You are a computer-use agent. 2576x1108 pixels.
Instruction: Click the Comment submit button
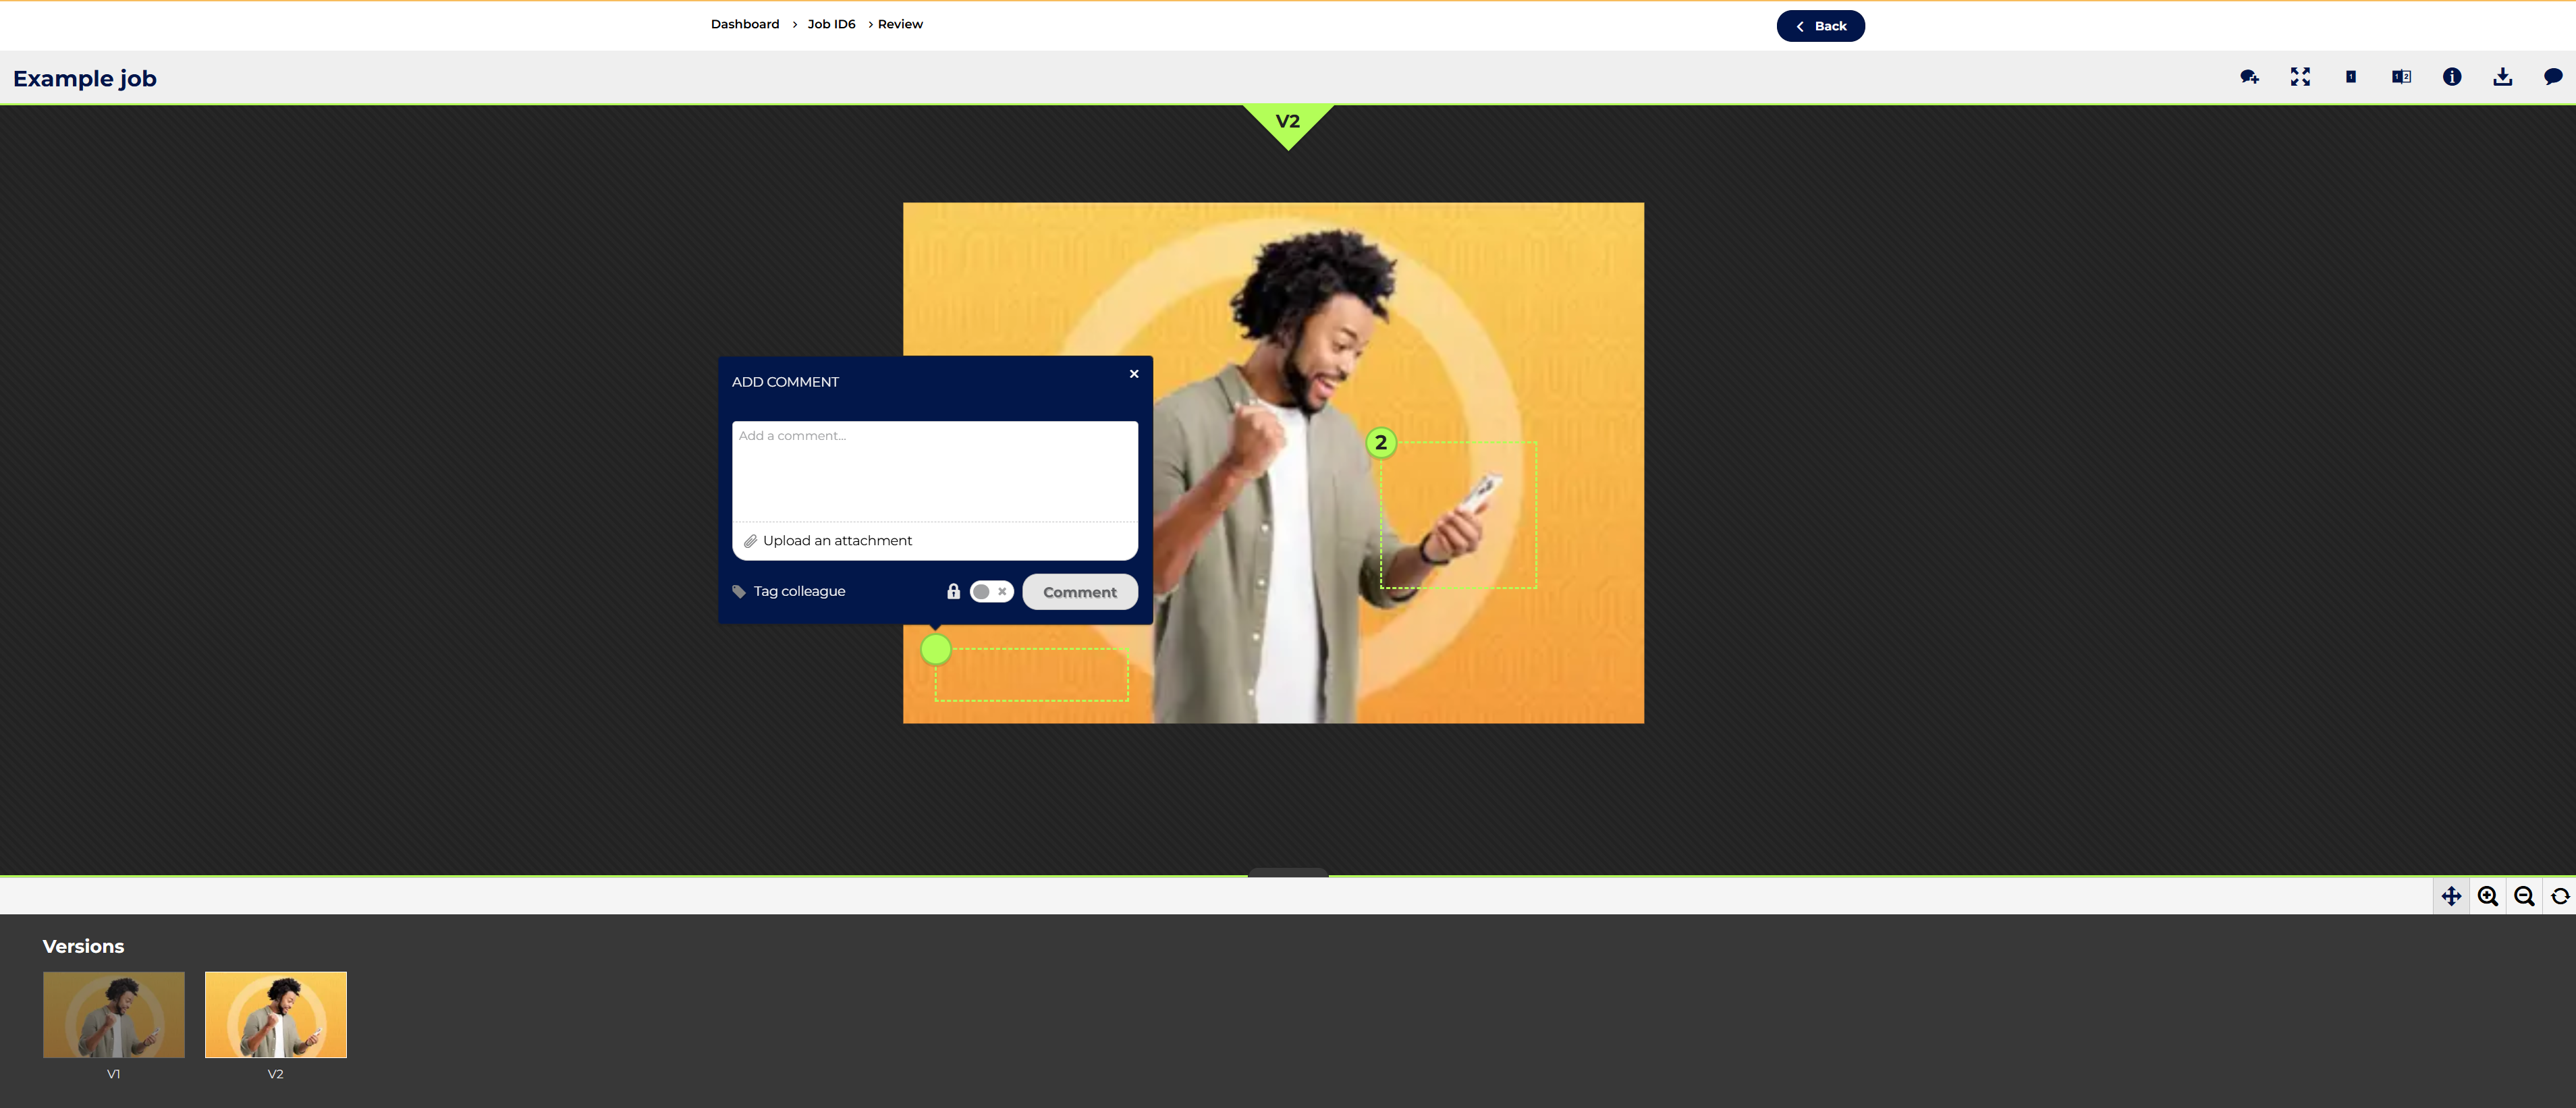(1079, 592)
